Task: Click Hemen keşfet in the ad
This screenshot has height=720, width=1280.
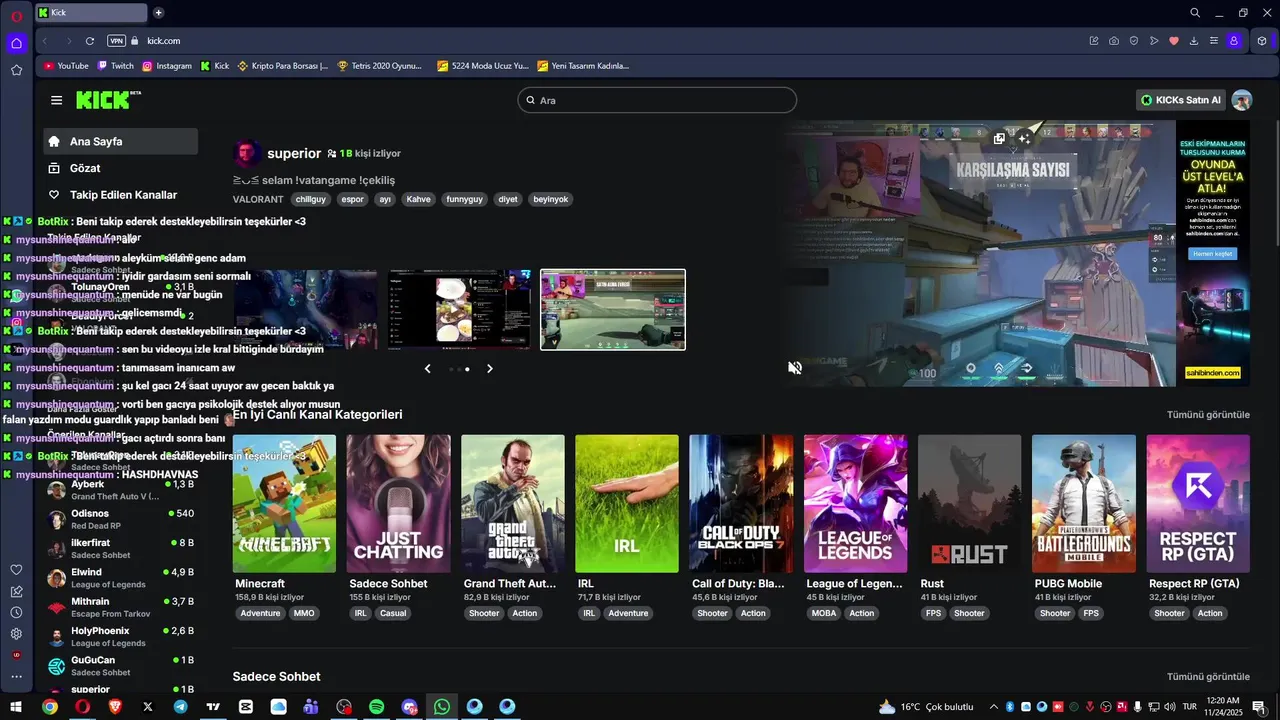Action: point(1212,254)
